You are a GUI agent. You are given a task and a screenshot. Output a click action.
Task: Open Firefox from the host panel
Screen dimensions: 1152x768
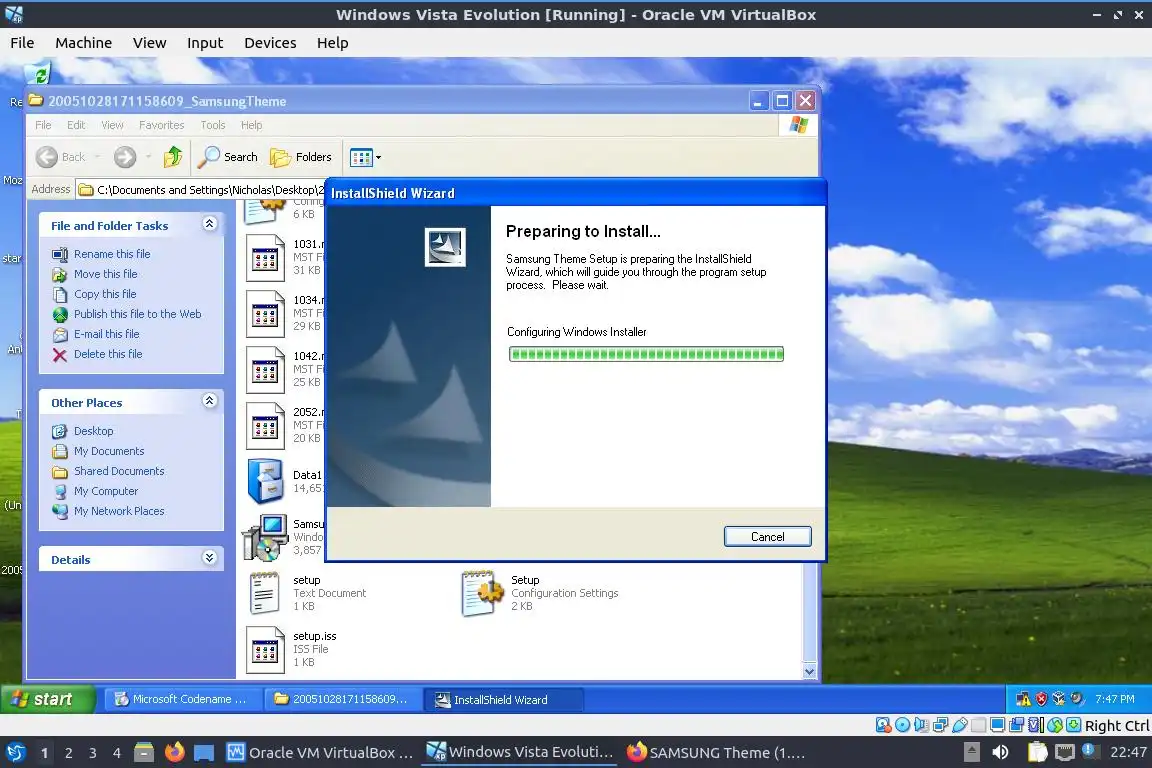pyautogui.click(x=174, y=752)
